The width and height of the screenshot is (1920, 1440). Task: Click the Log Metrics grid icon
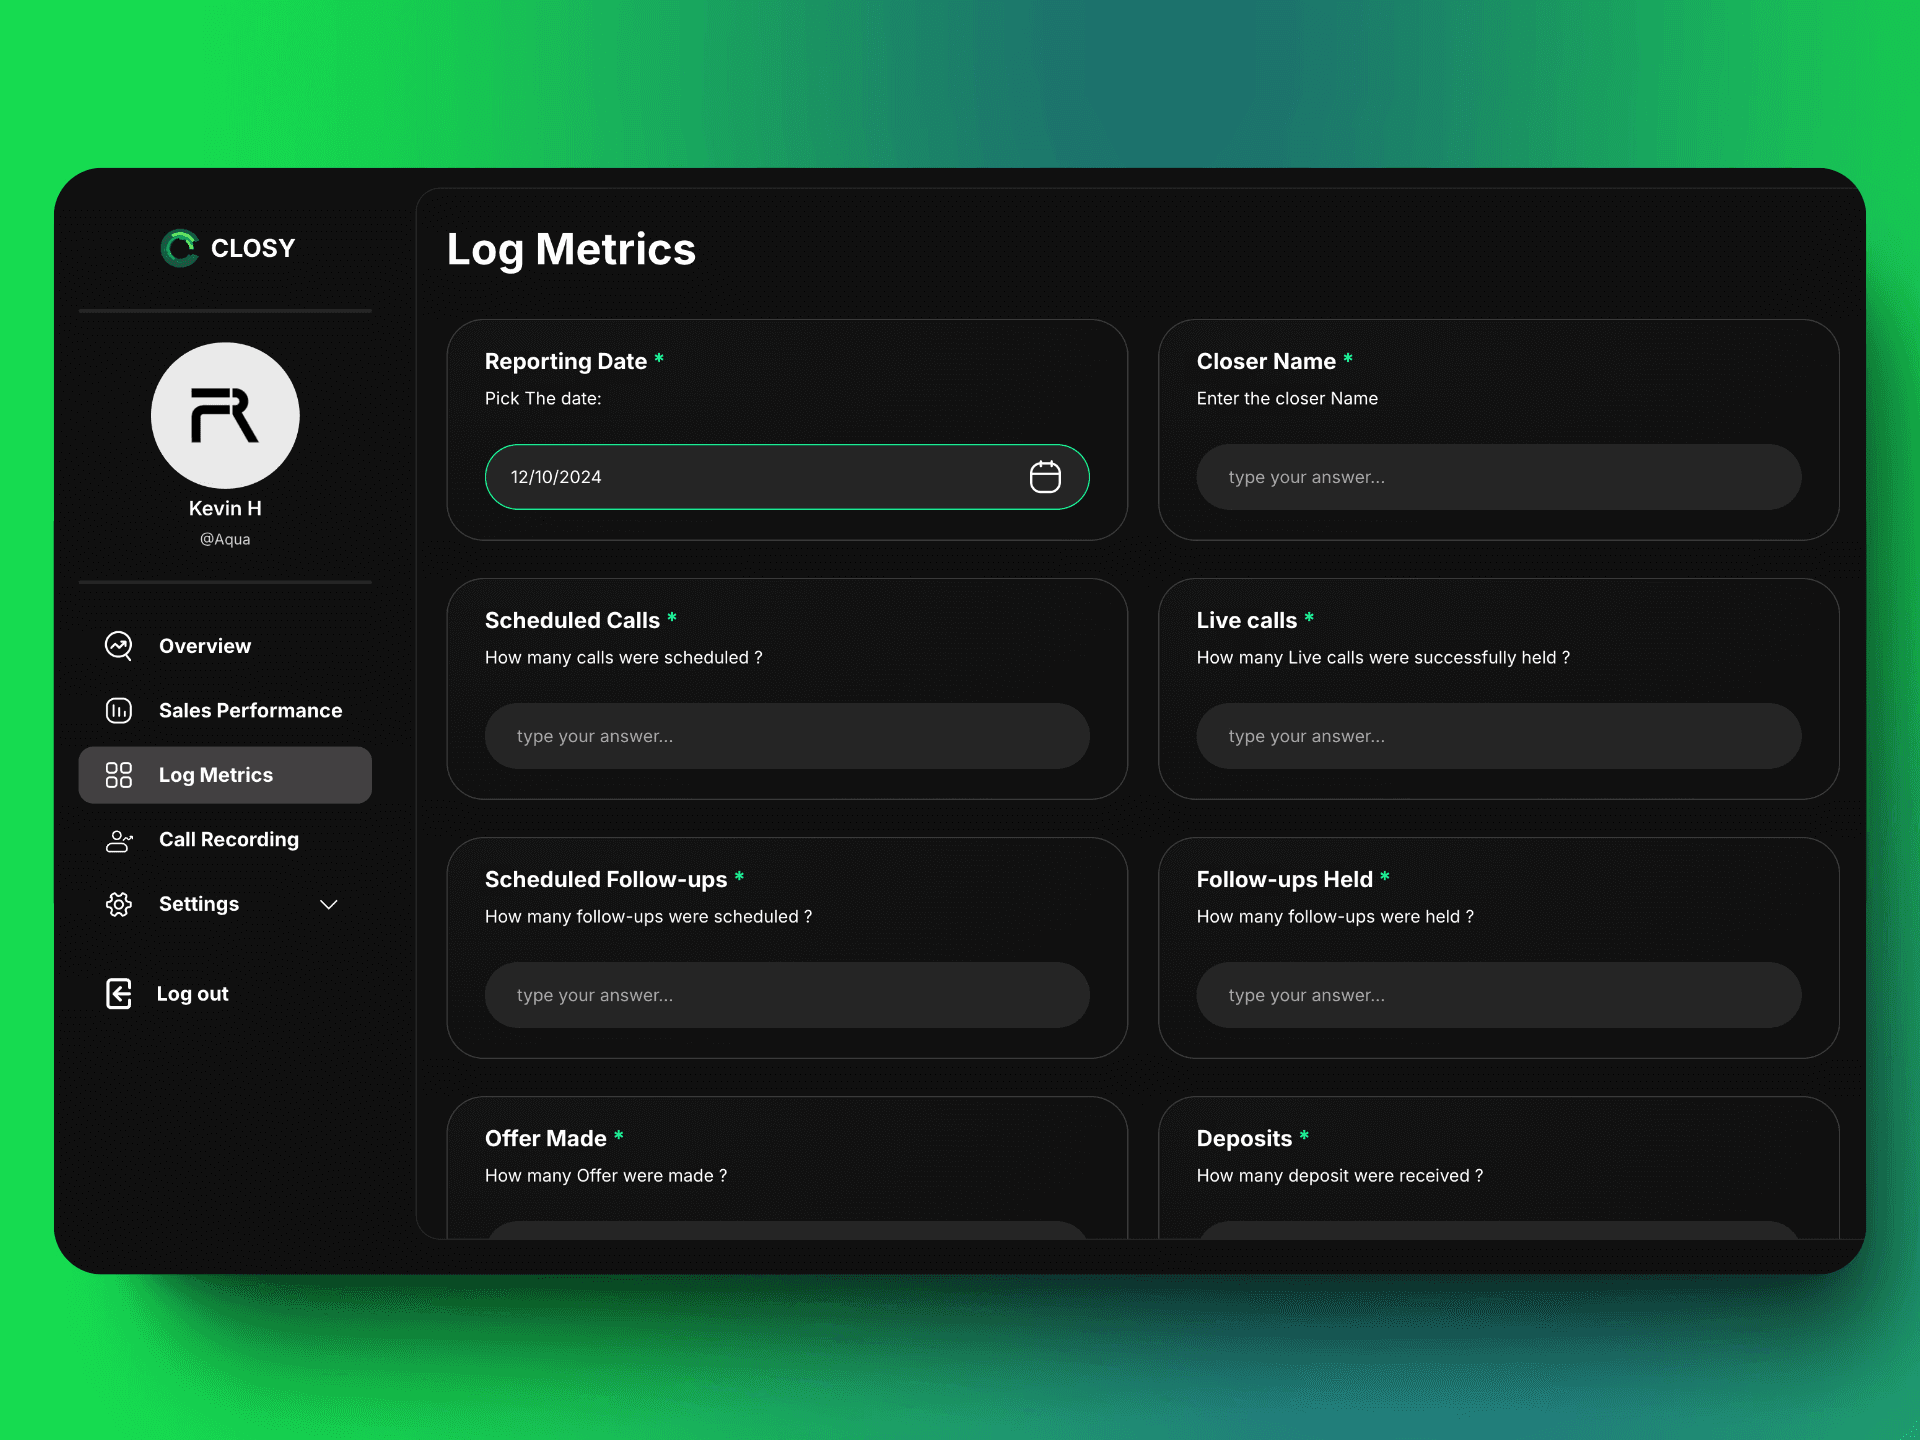coord(119,775)
